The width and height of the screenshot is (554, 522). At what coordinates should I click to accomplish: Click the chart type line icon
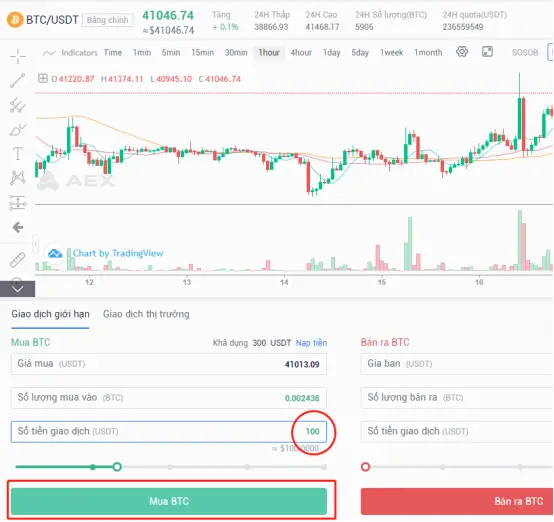click(x=49, y=53)
